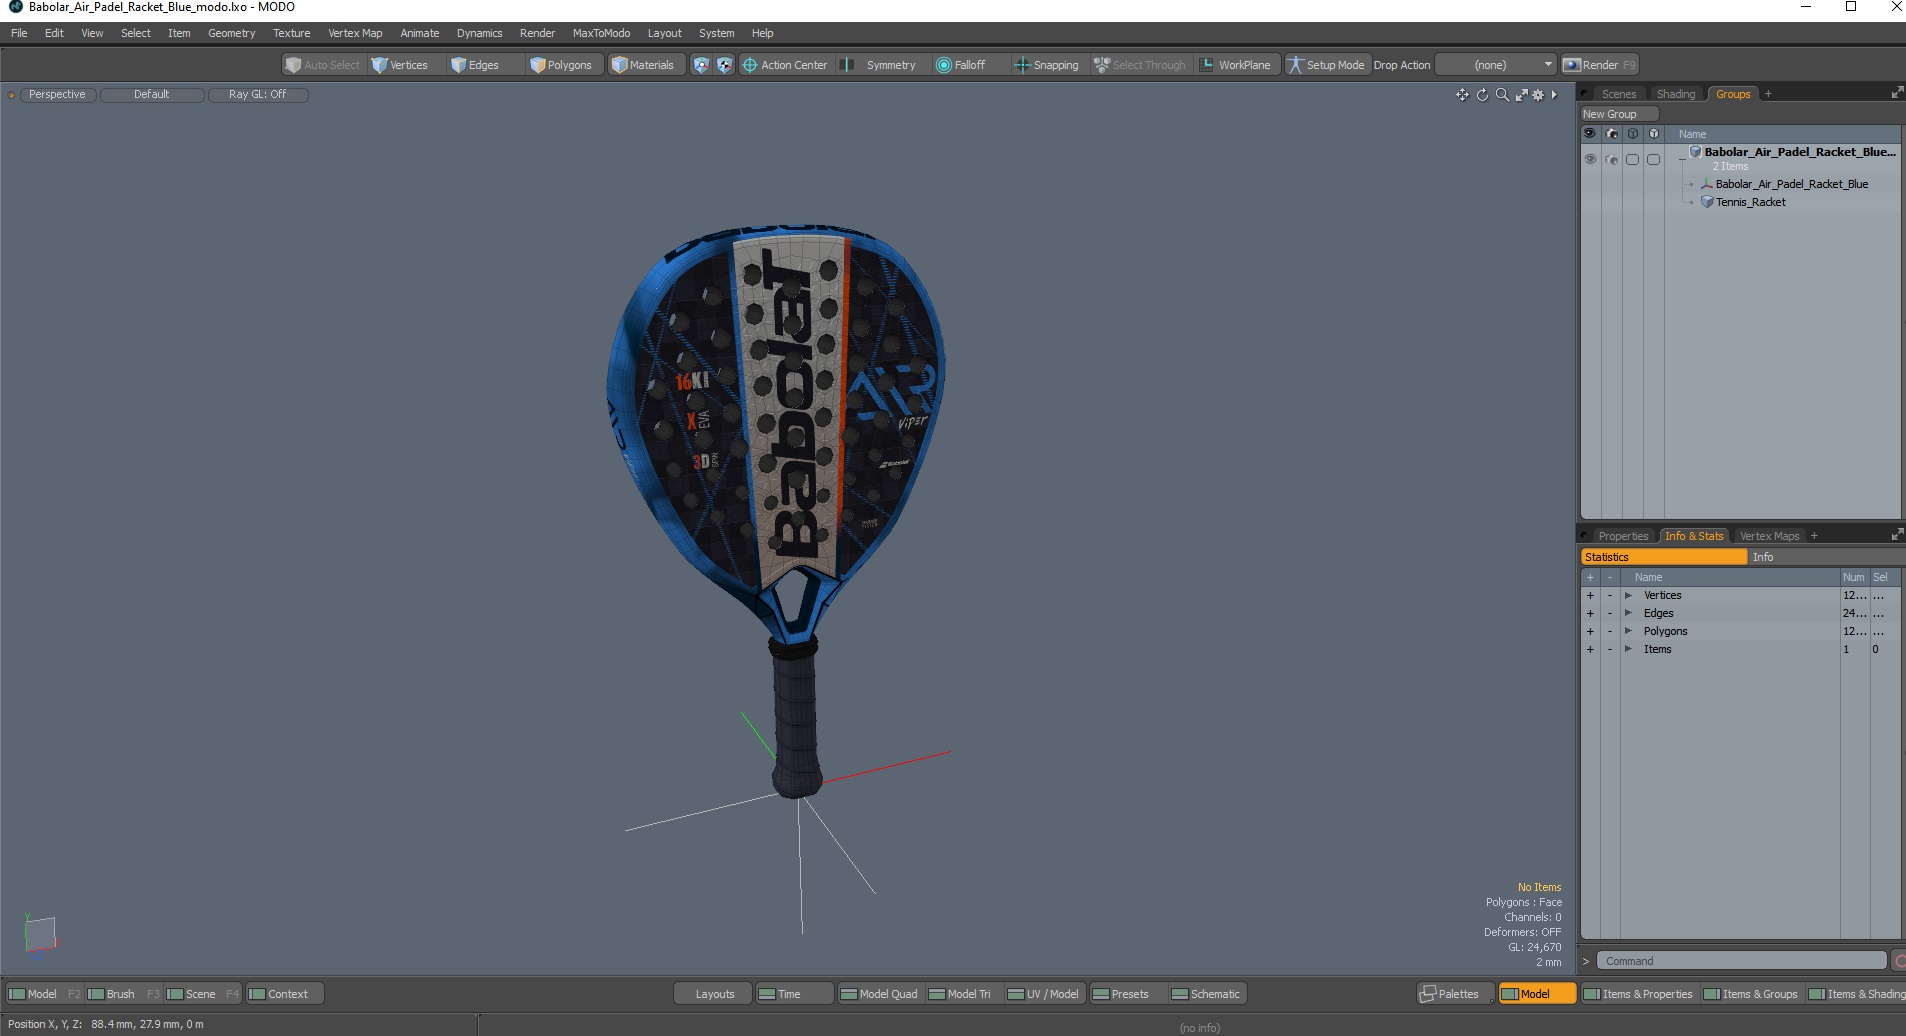Open the Drop Action (none) dropdown
Screen dimensions: 1906x1036
(x=1496, y=65)
